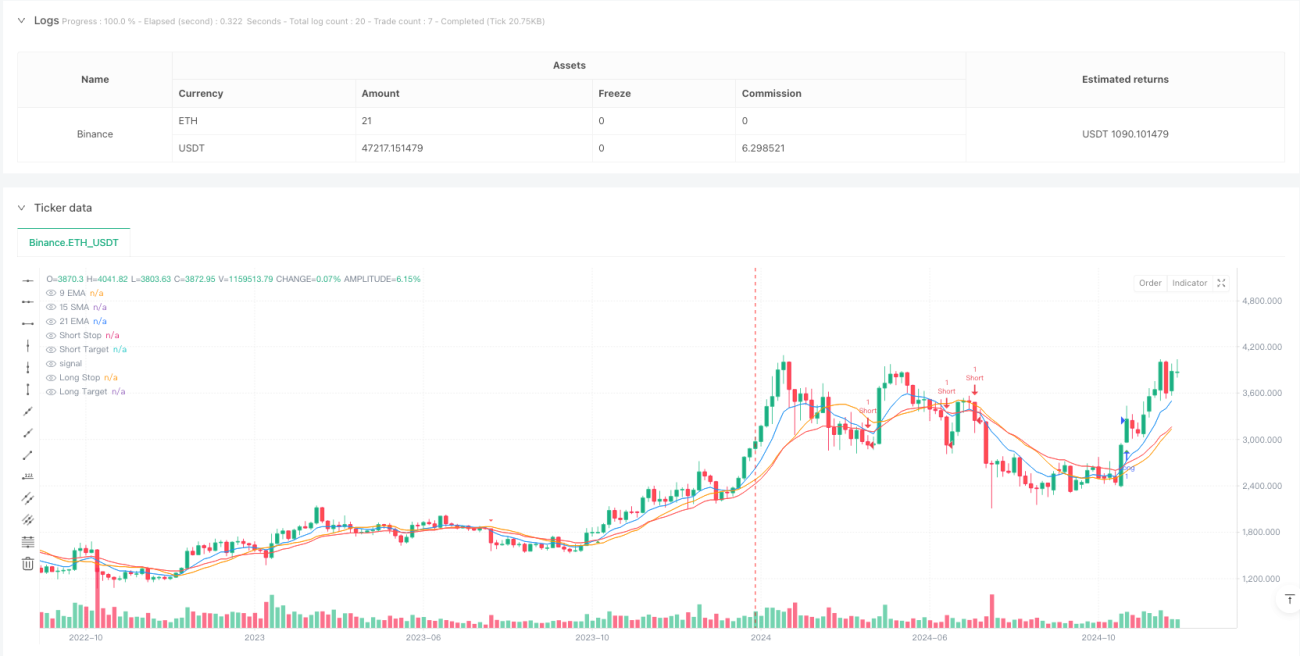Viewport: 1300px width, 656px height.
Task: Delete drawings with the trash icon
Action: [28, 564]
